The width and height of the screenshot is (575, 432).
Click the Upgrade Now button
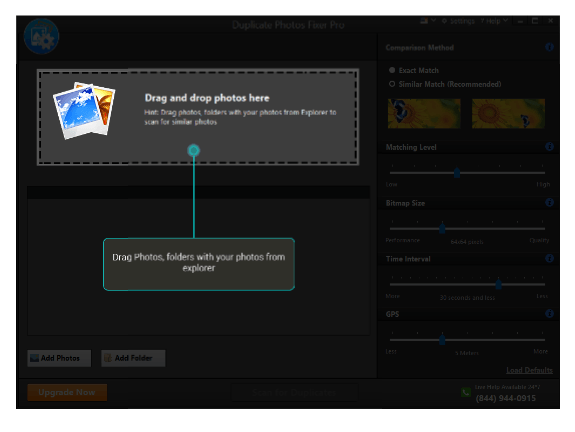[x=67, y=392]
